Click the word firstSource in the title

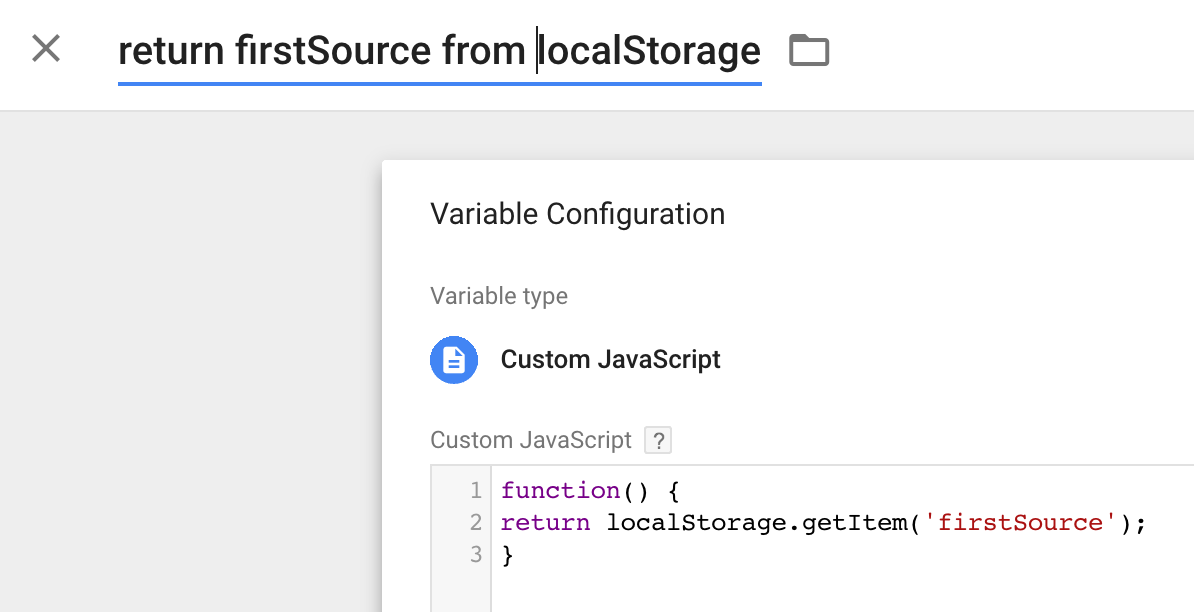pyautogui.click(x=333, y=52)
